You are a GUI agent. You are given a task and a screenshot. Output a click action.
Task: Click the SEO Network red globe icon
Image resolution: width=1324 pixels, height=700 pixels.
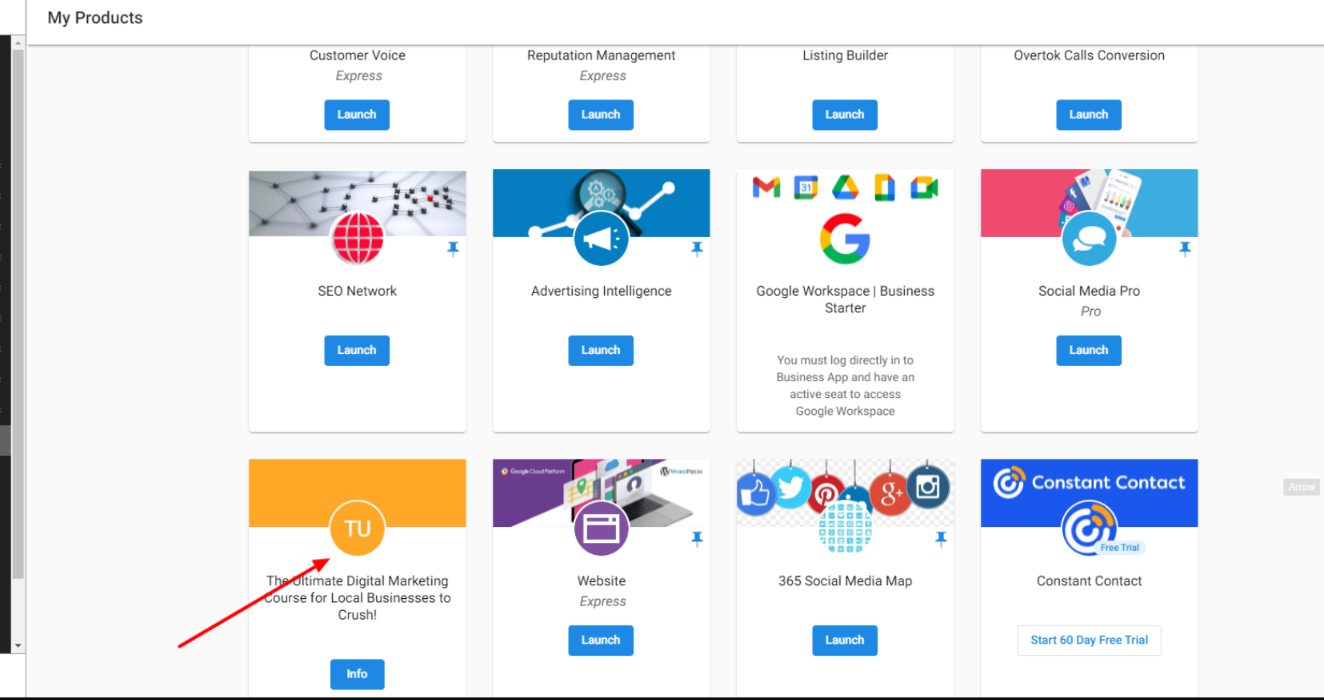357,238
